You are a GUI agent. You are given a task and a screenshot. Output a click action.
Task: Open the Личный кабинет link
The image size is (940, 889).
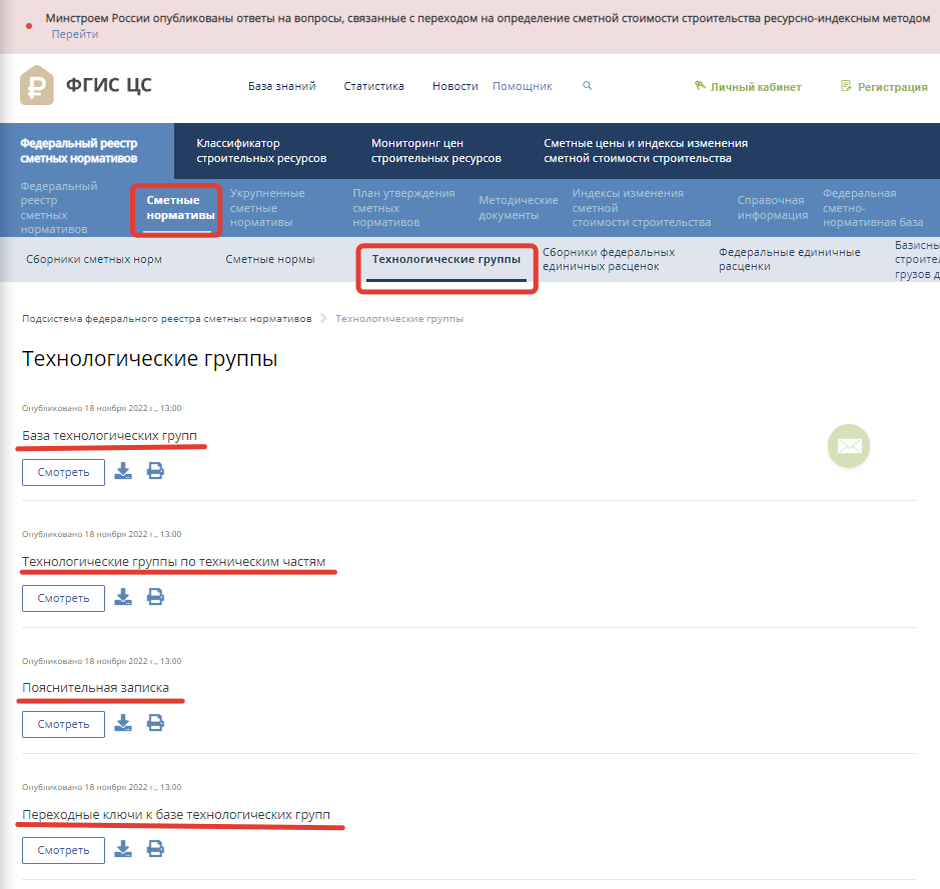[x=755, y=87]
